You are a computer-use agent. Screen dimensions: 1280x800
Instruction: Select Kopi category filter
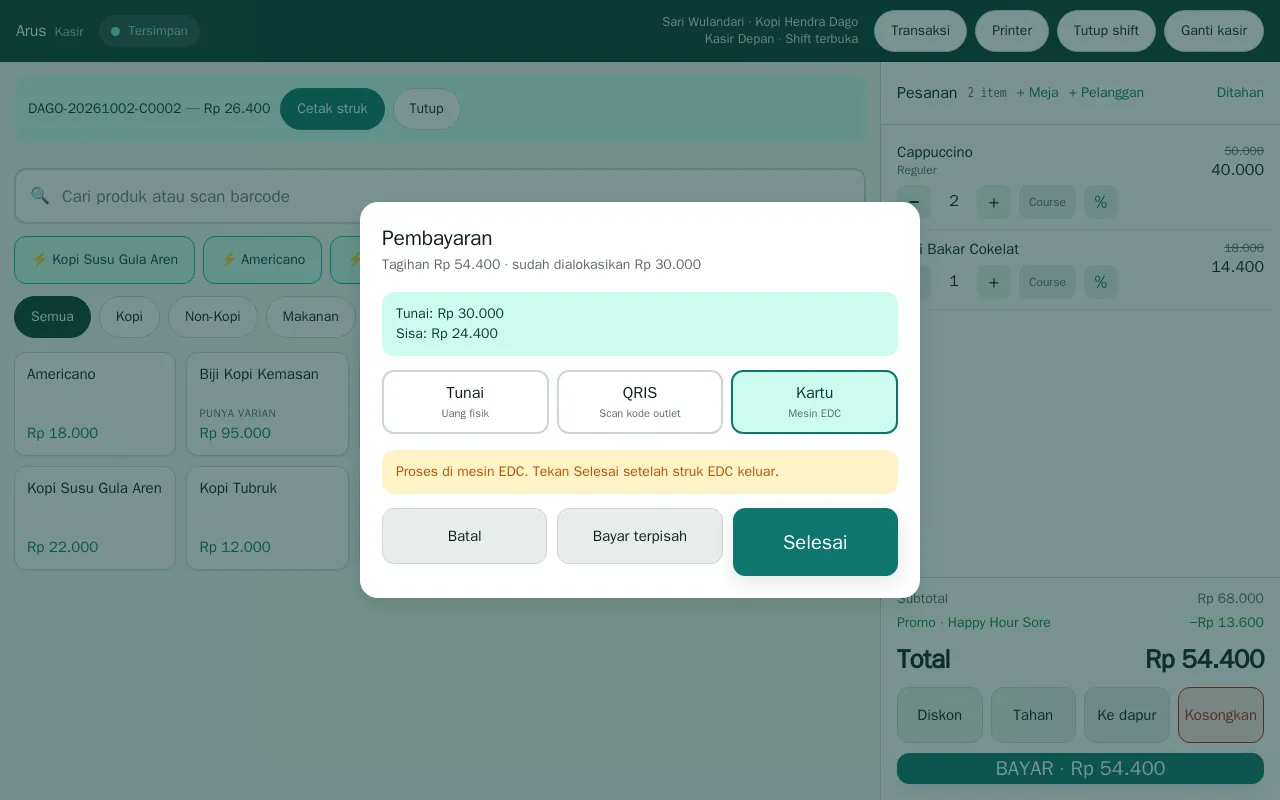[x=129, y=317]
